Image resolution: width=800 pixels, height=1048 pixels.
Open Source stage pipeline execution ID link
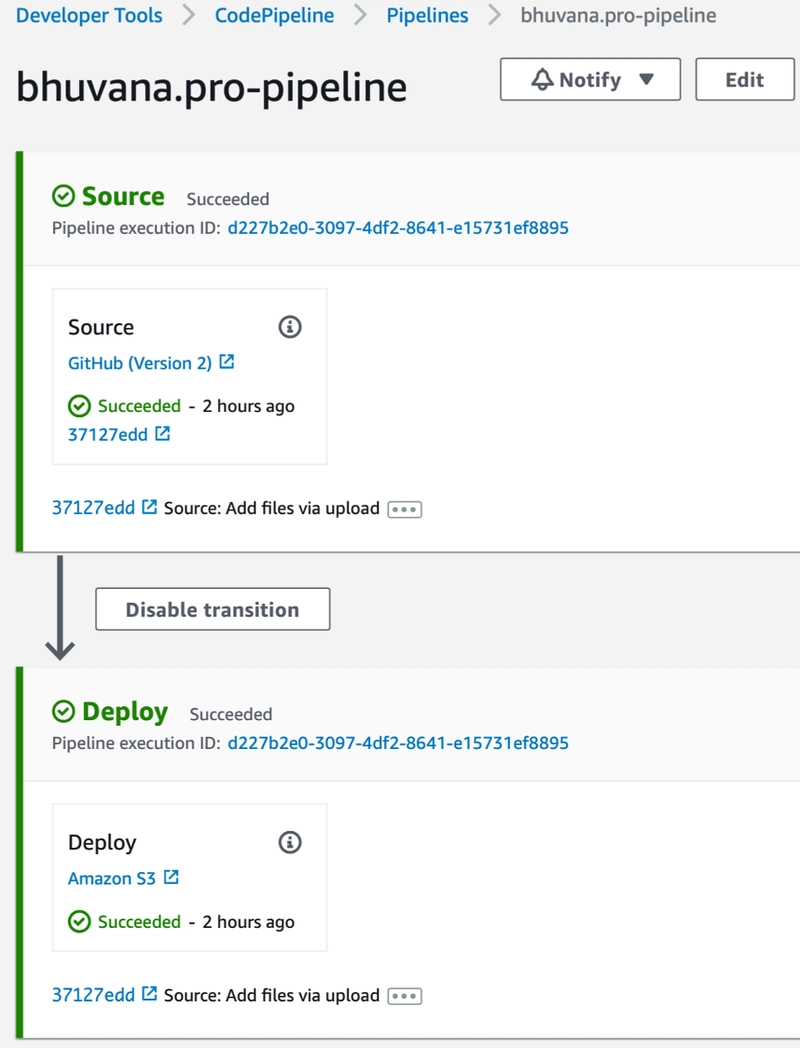398,228
